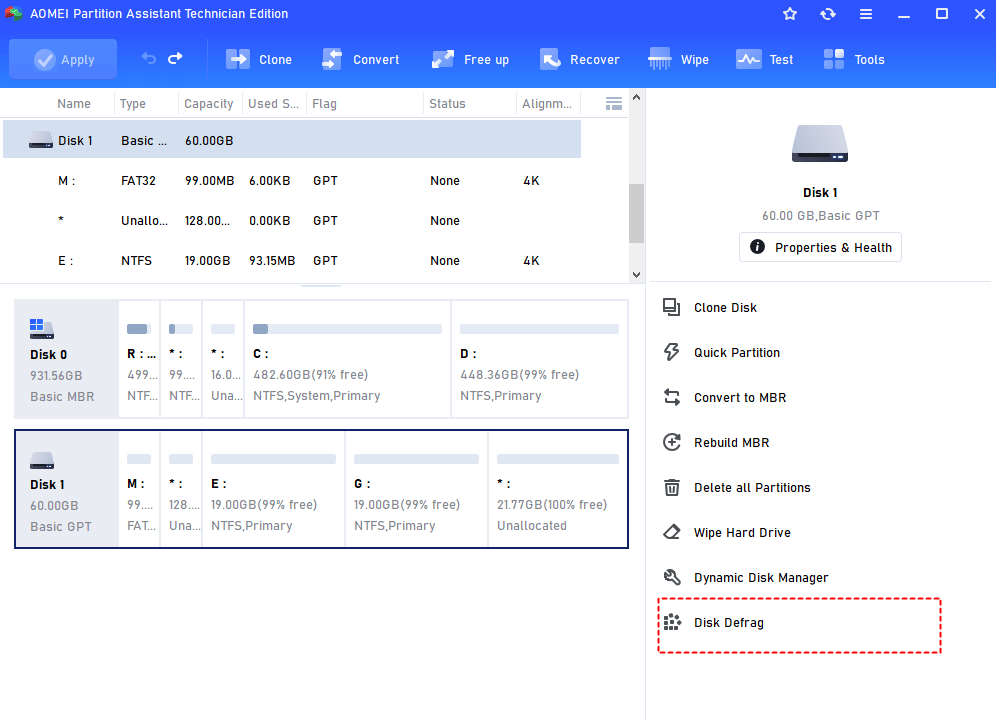The image size is (996, 721).
Task: Open the Test toolbar menu
Action: tap(765, 60)
